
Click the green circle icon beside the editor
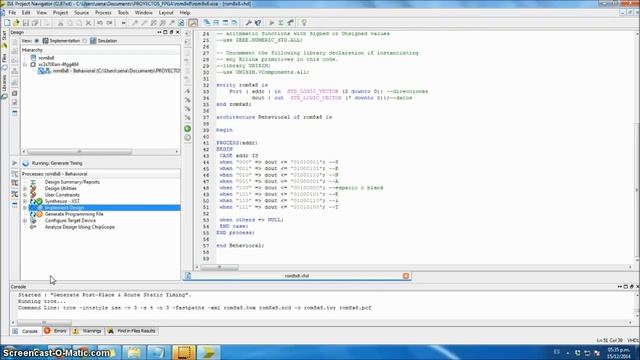pos(187,129)
